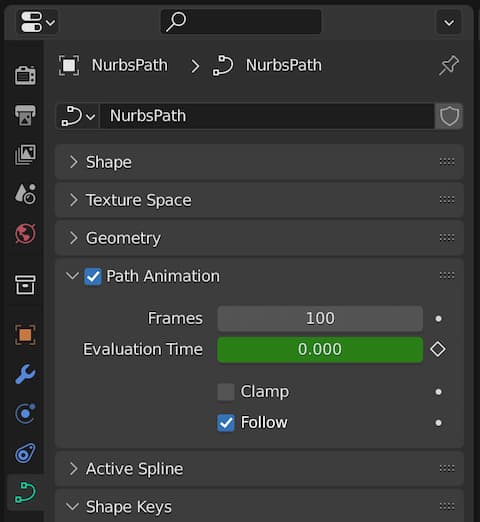The height and width of the screenshot is (522, 480).
Task: Open the Render properties tab
Action: [25, 76]
